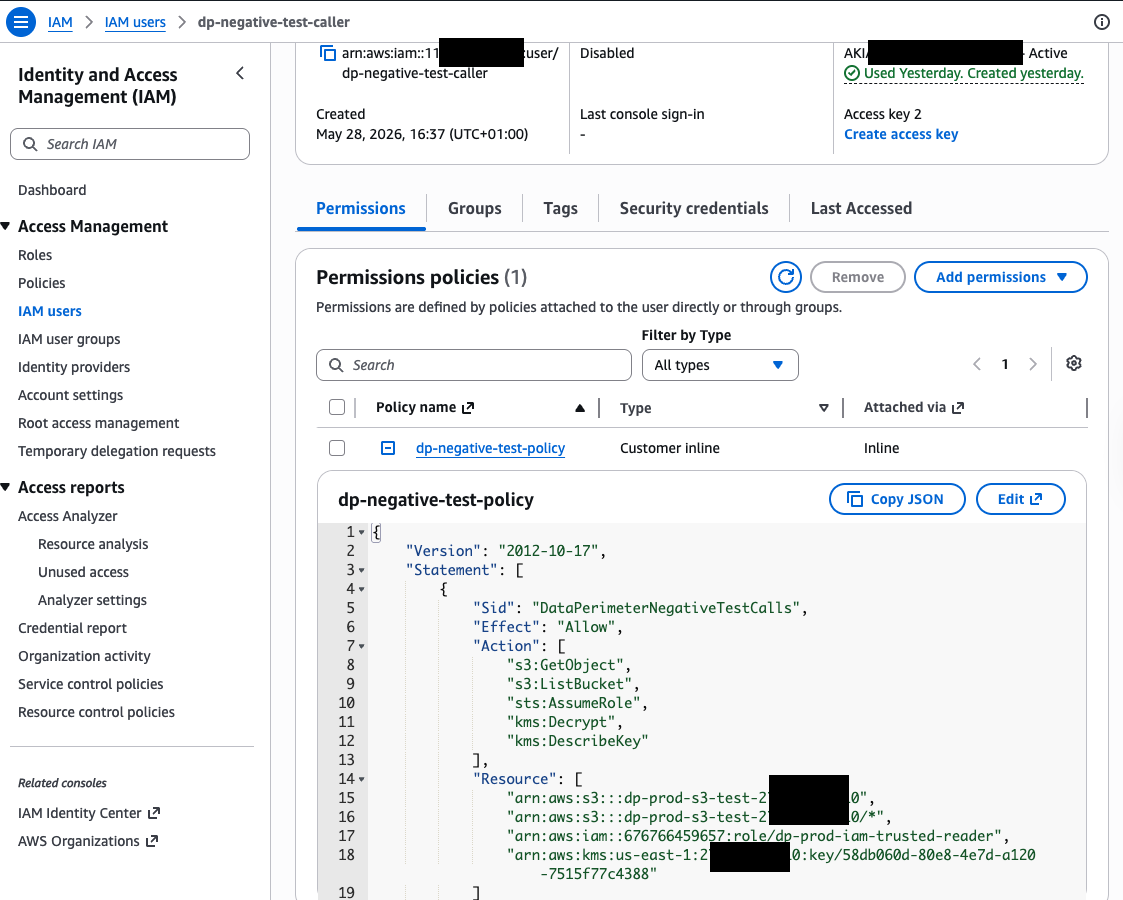Open the Filter by Type dropdown

pos(720,365)
